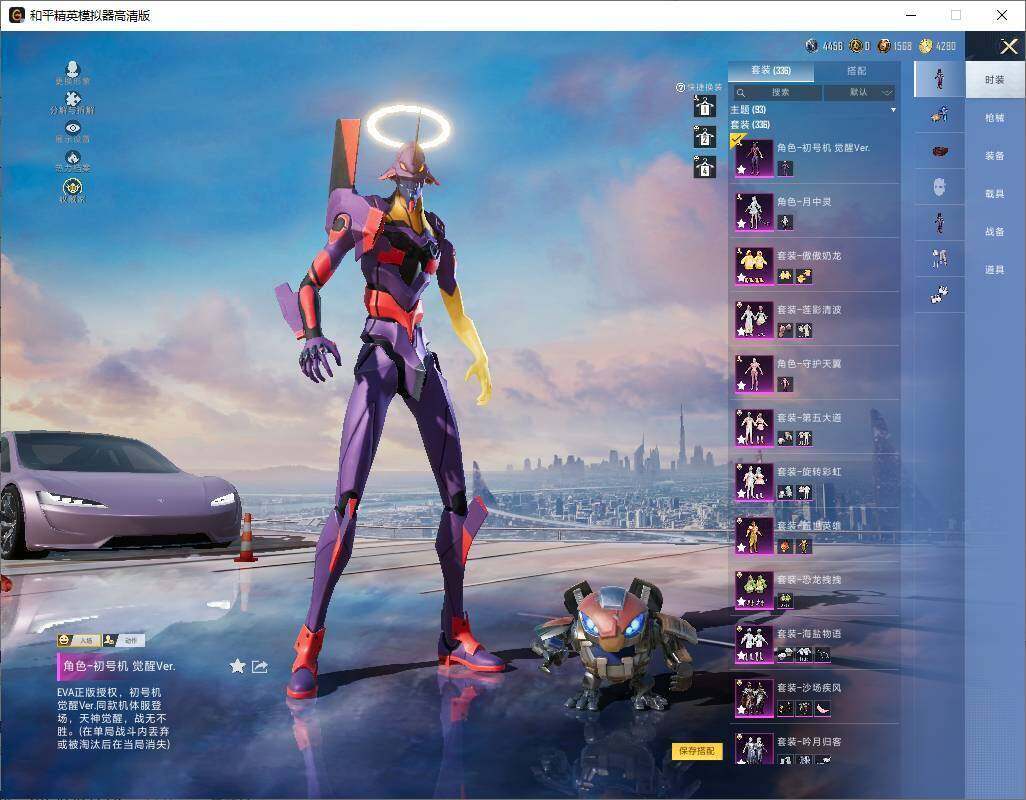Choose the second small figure subcategory icon
Image resolution: width=1026 pixels, height=800 pixels.
click(x=940, y=223)
